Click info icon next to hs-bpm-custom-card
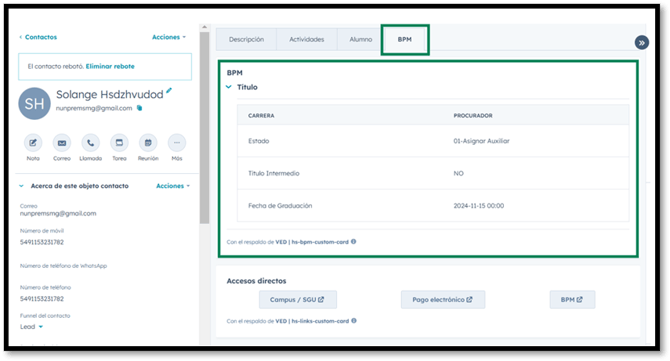Screen dimensions: 670x361 point(353,242)
